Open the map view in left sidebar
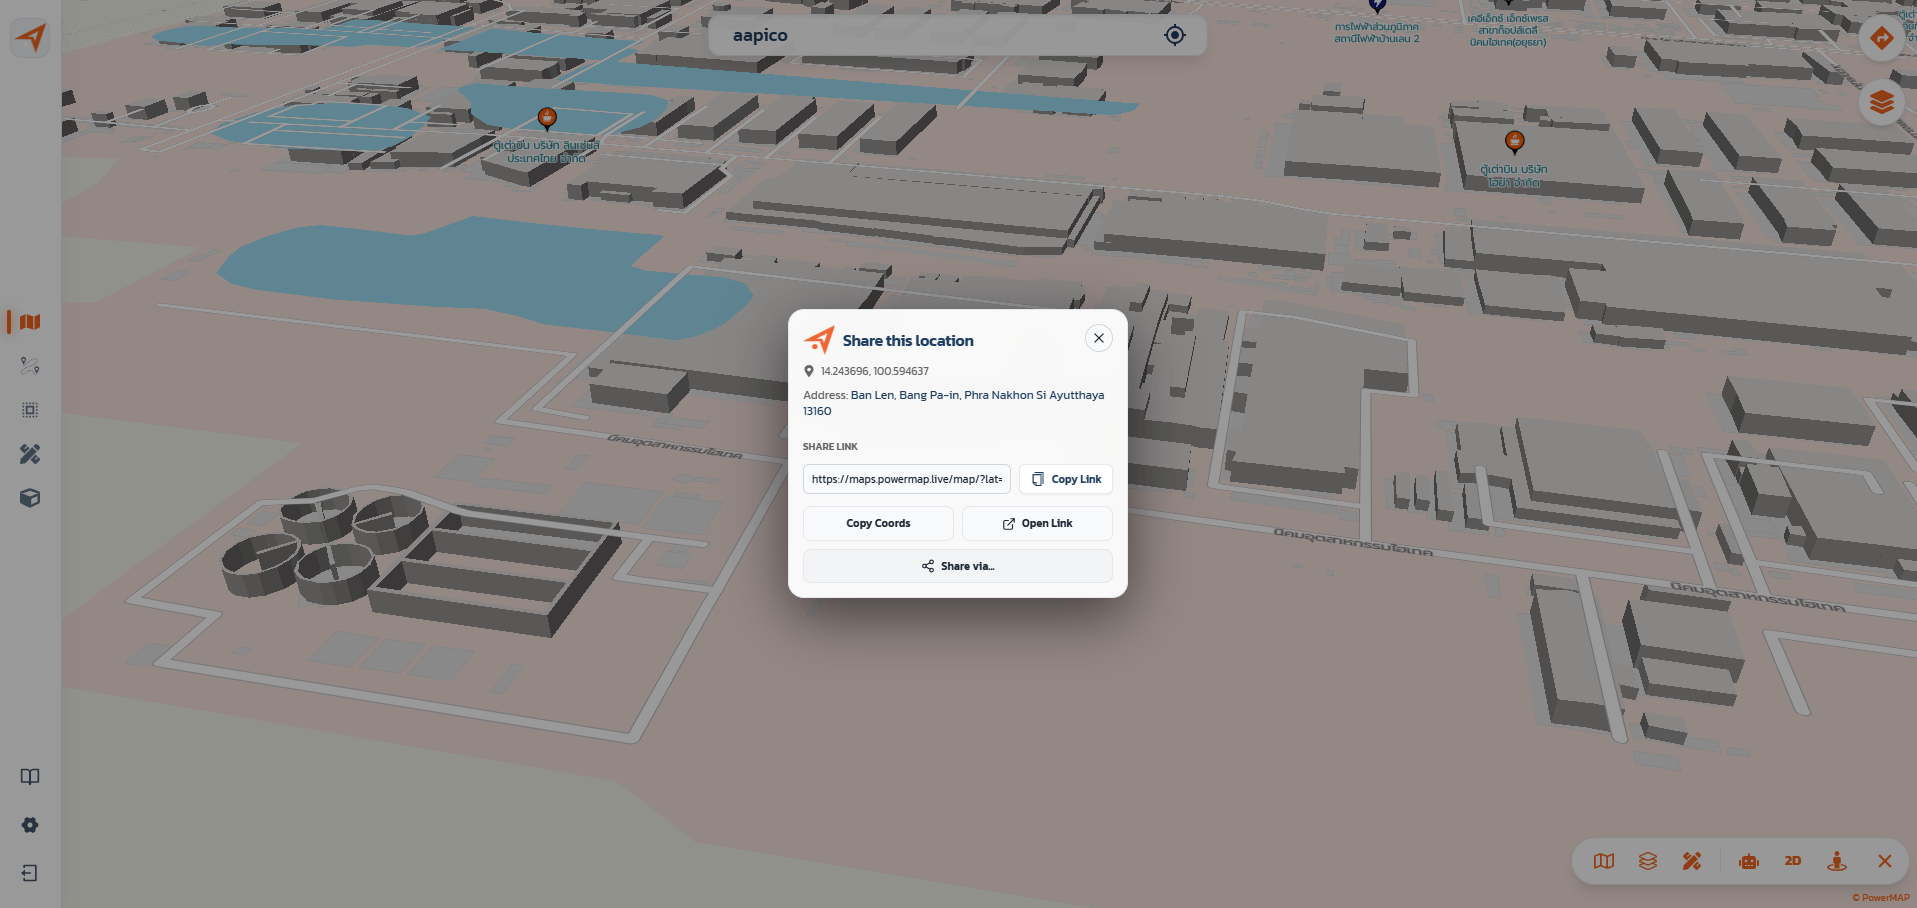Screen dimensions: 1917x908 30,322
